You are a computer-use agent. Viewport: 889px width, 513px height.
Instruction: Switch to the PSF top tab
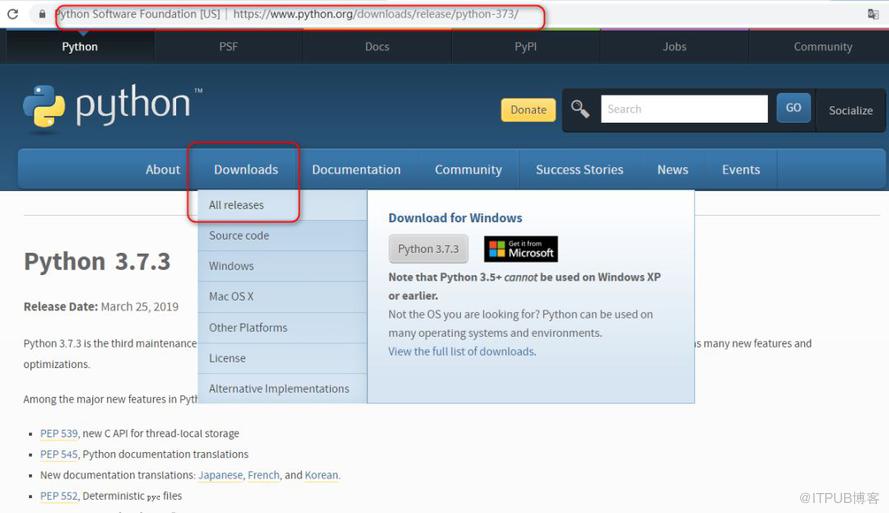(x=229, y=46)
